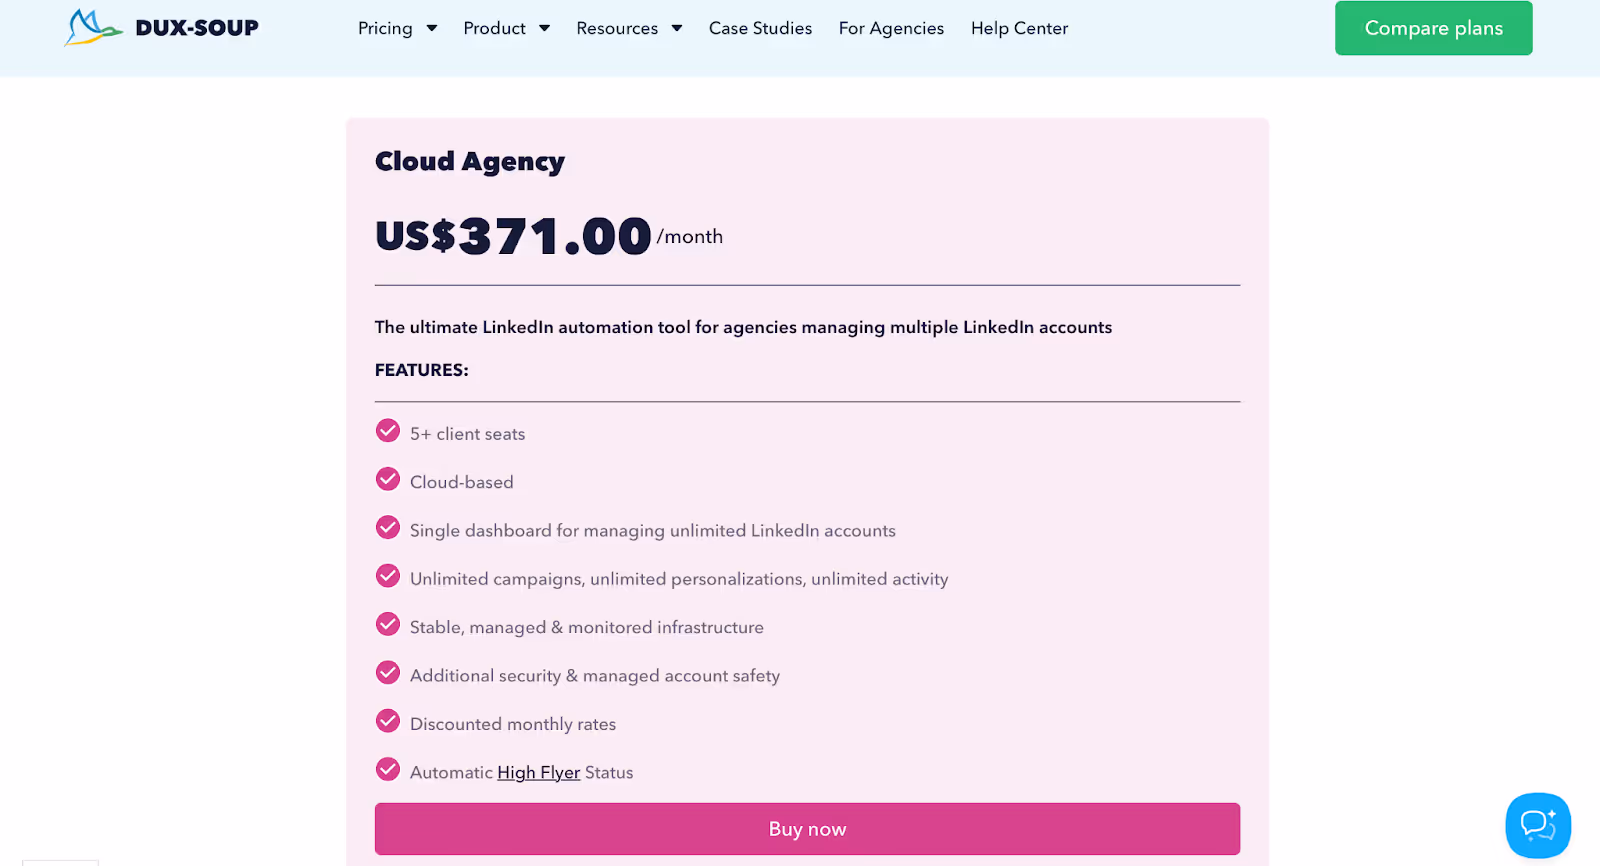Click checkmark icon beside 5+ client seats
This screenshot has width=1600, height=866.
pyautogui.click(x=388, y=431)
